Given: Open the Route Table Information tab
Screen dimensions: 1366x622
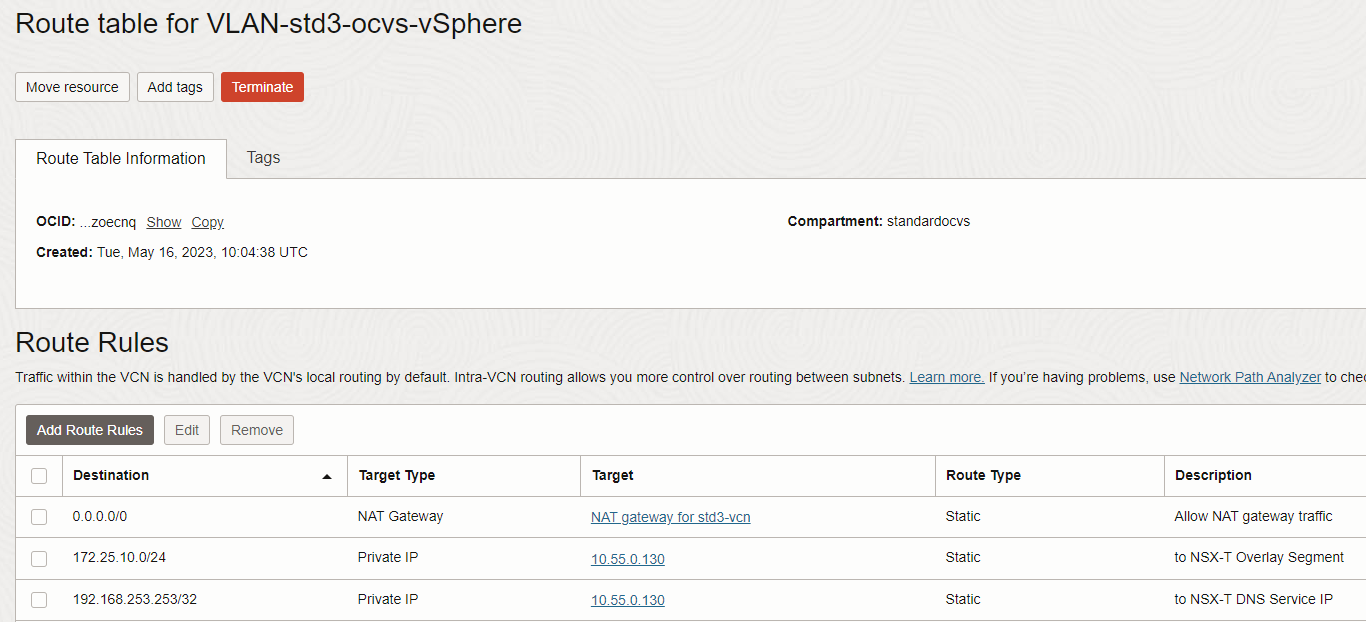Looking at the screenshot, I should [120, 158].
